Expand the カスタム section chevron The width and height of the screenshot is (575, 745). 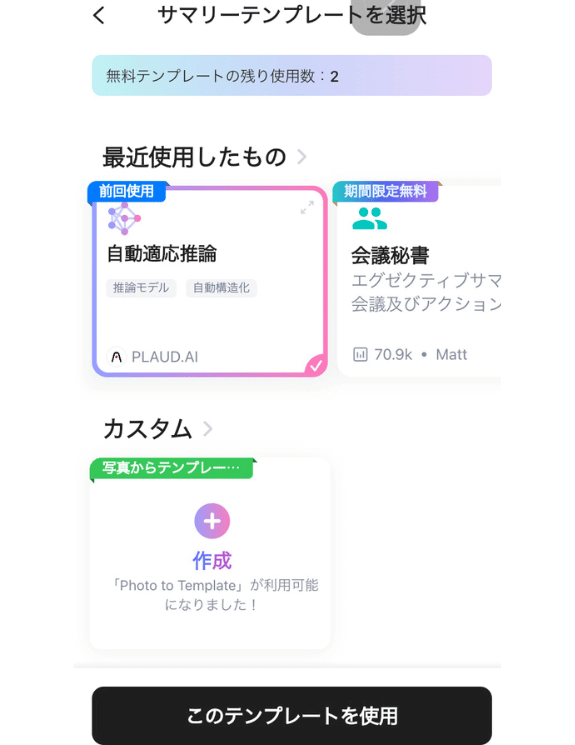[208, 429]
